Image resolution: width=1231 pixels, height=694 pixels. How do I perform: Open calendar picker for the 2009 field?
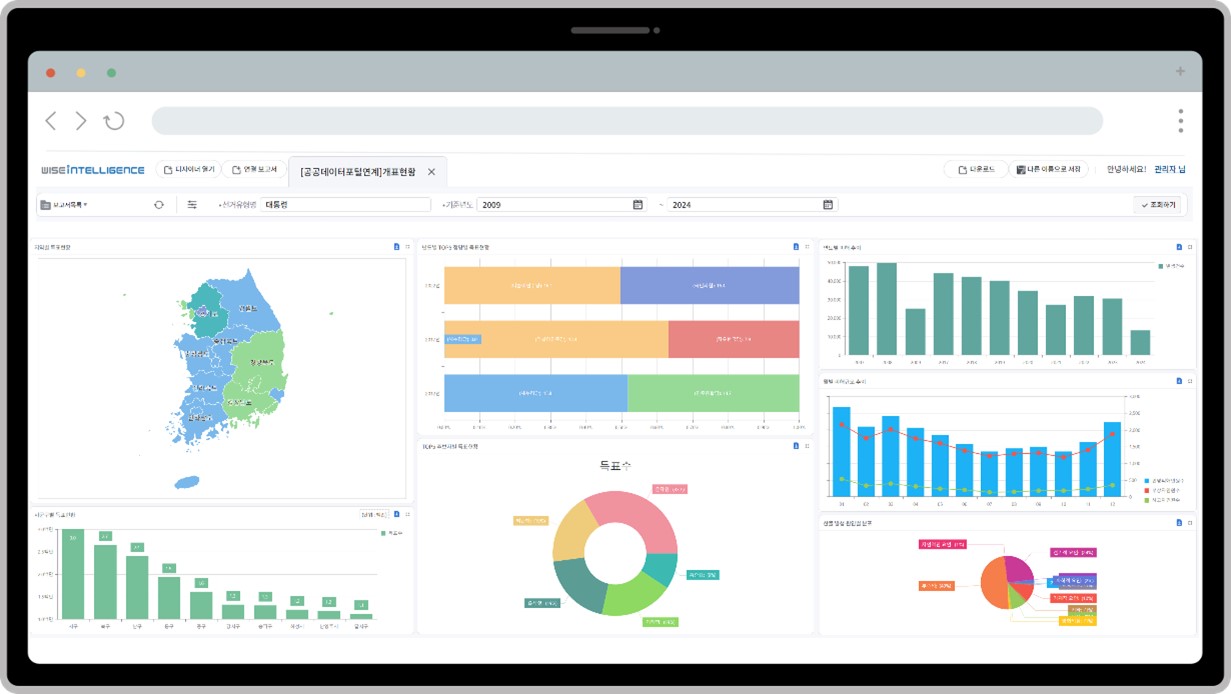pyautogui.click(x=638, y=205)
